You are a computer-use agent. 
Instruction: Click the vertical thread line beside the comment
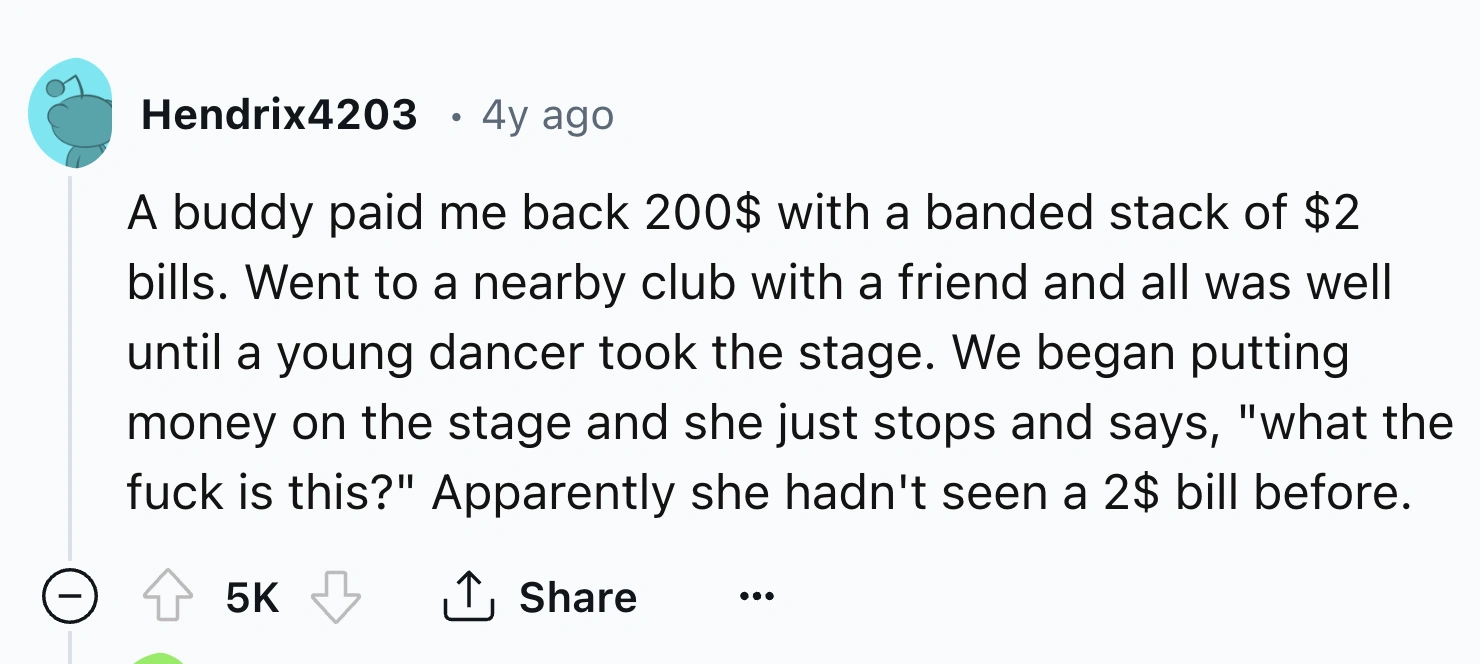point(70,370)
